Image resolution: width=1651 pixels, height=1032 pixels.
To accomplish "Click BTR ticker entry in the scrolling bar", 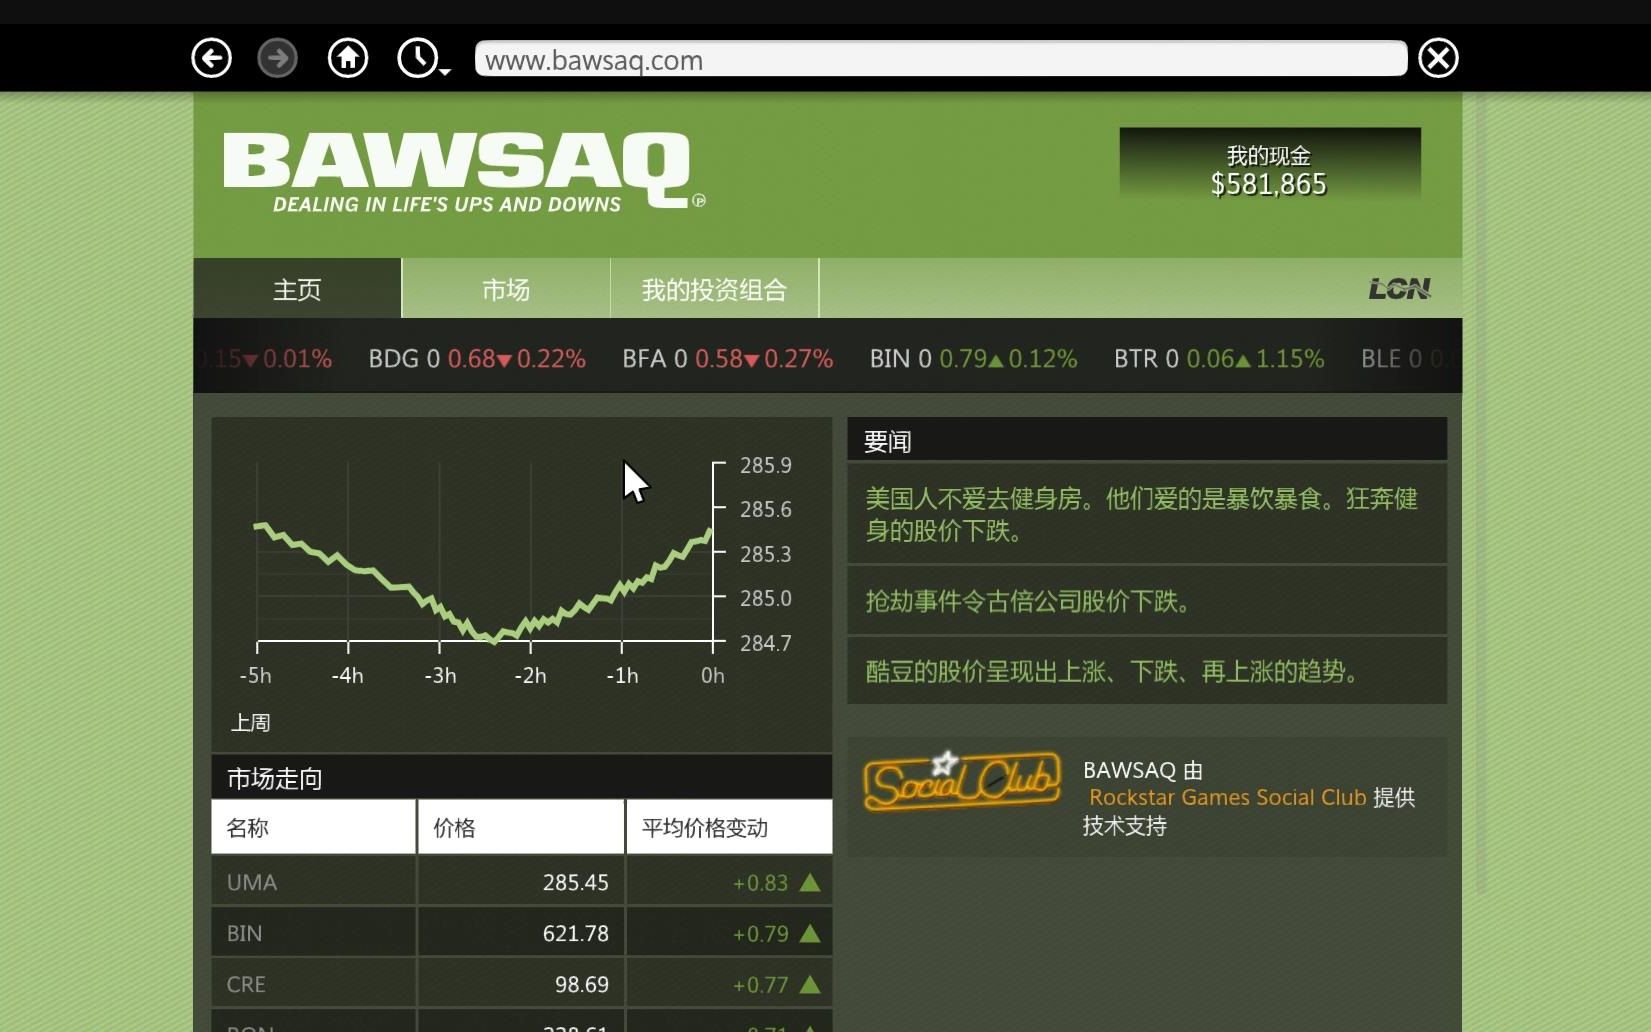I will point(1219,358).
